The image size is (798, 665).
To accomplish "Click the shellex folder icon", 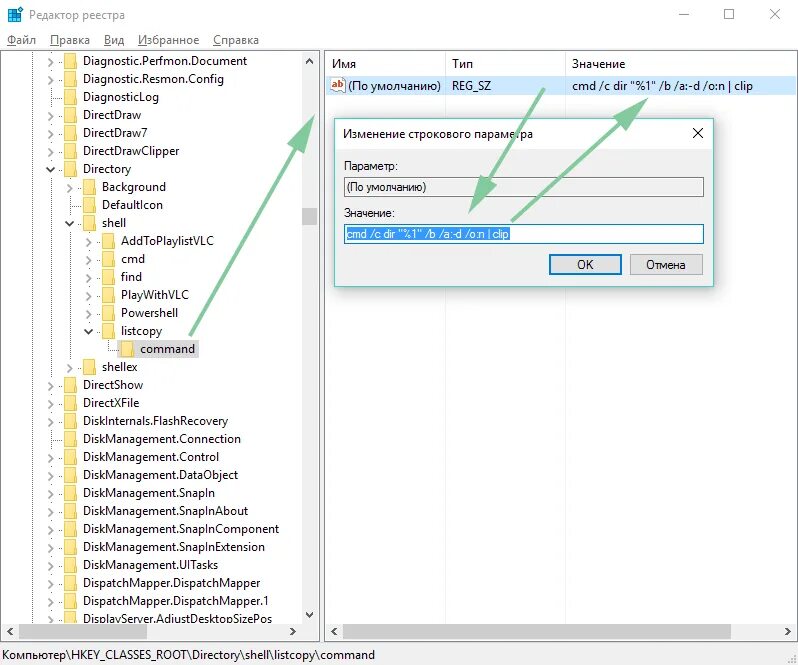I will tap(90, 367).
